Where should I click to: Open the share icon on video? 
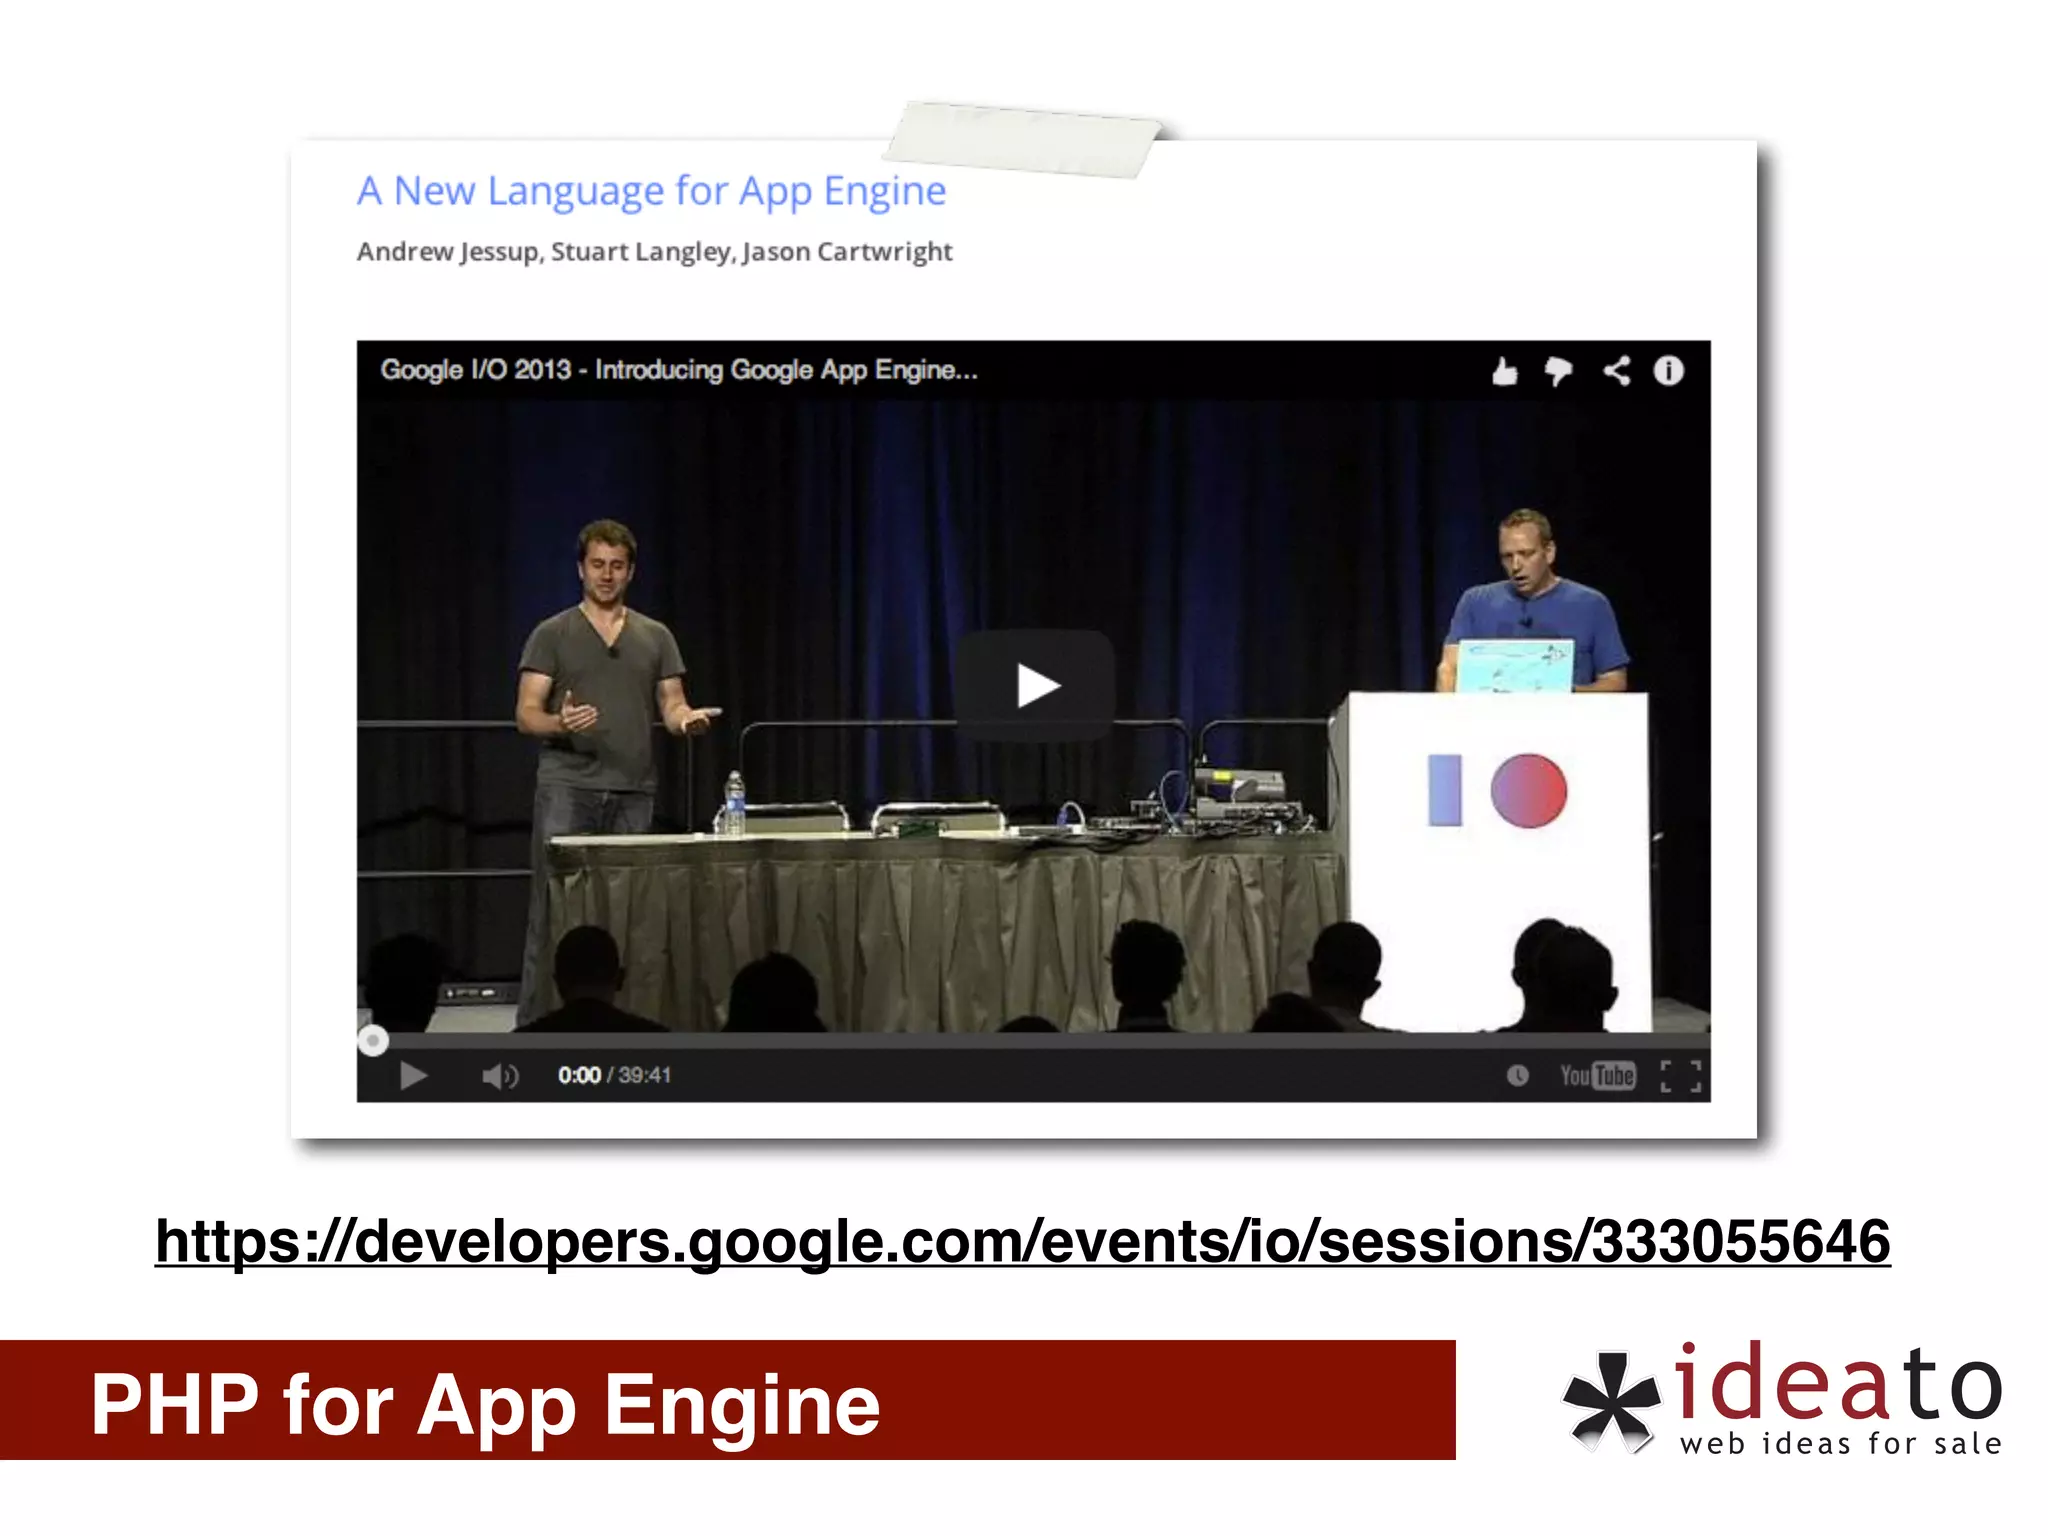[x=1616, y=371]
